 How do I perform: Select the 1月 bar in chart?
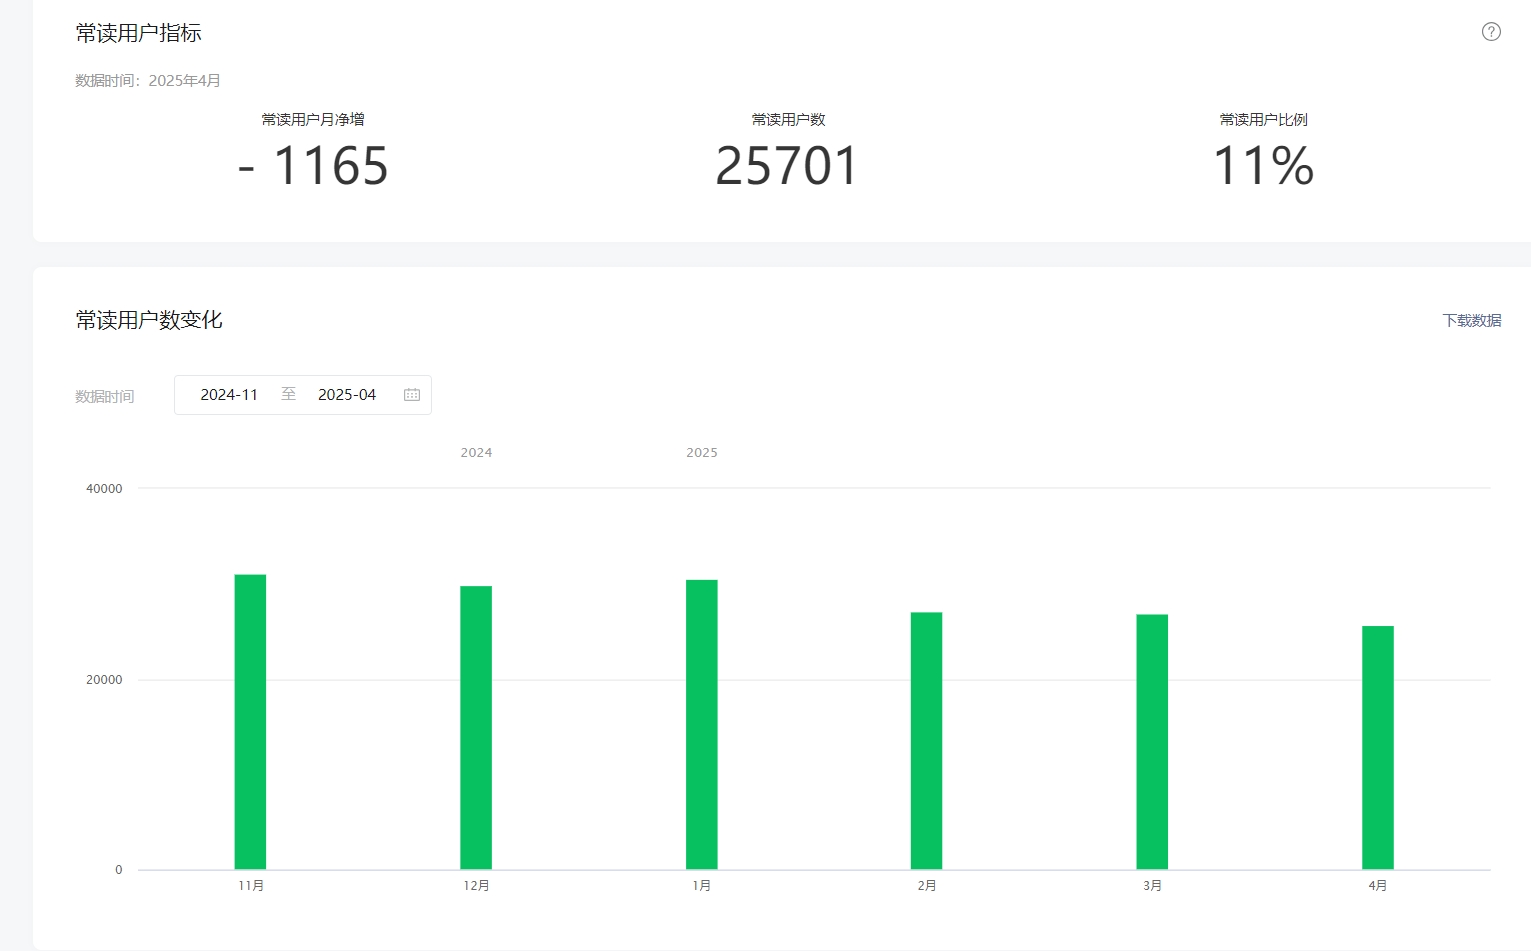(701, 724)
